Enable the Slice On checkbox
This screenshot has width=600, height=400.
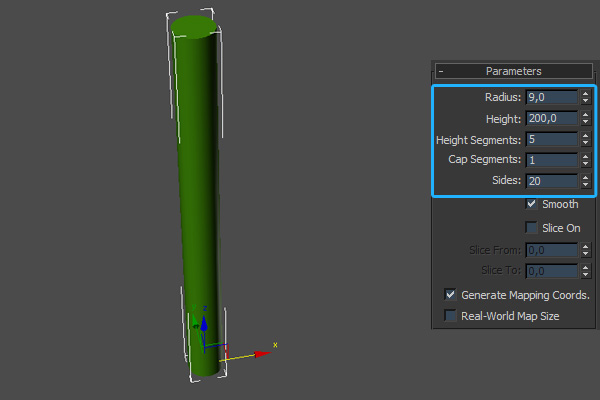pos(532,228)
